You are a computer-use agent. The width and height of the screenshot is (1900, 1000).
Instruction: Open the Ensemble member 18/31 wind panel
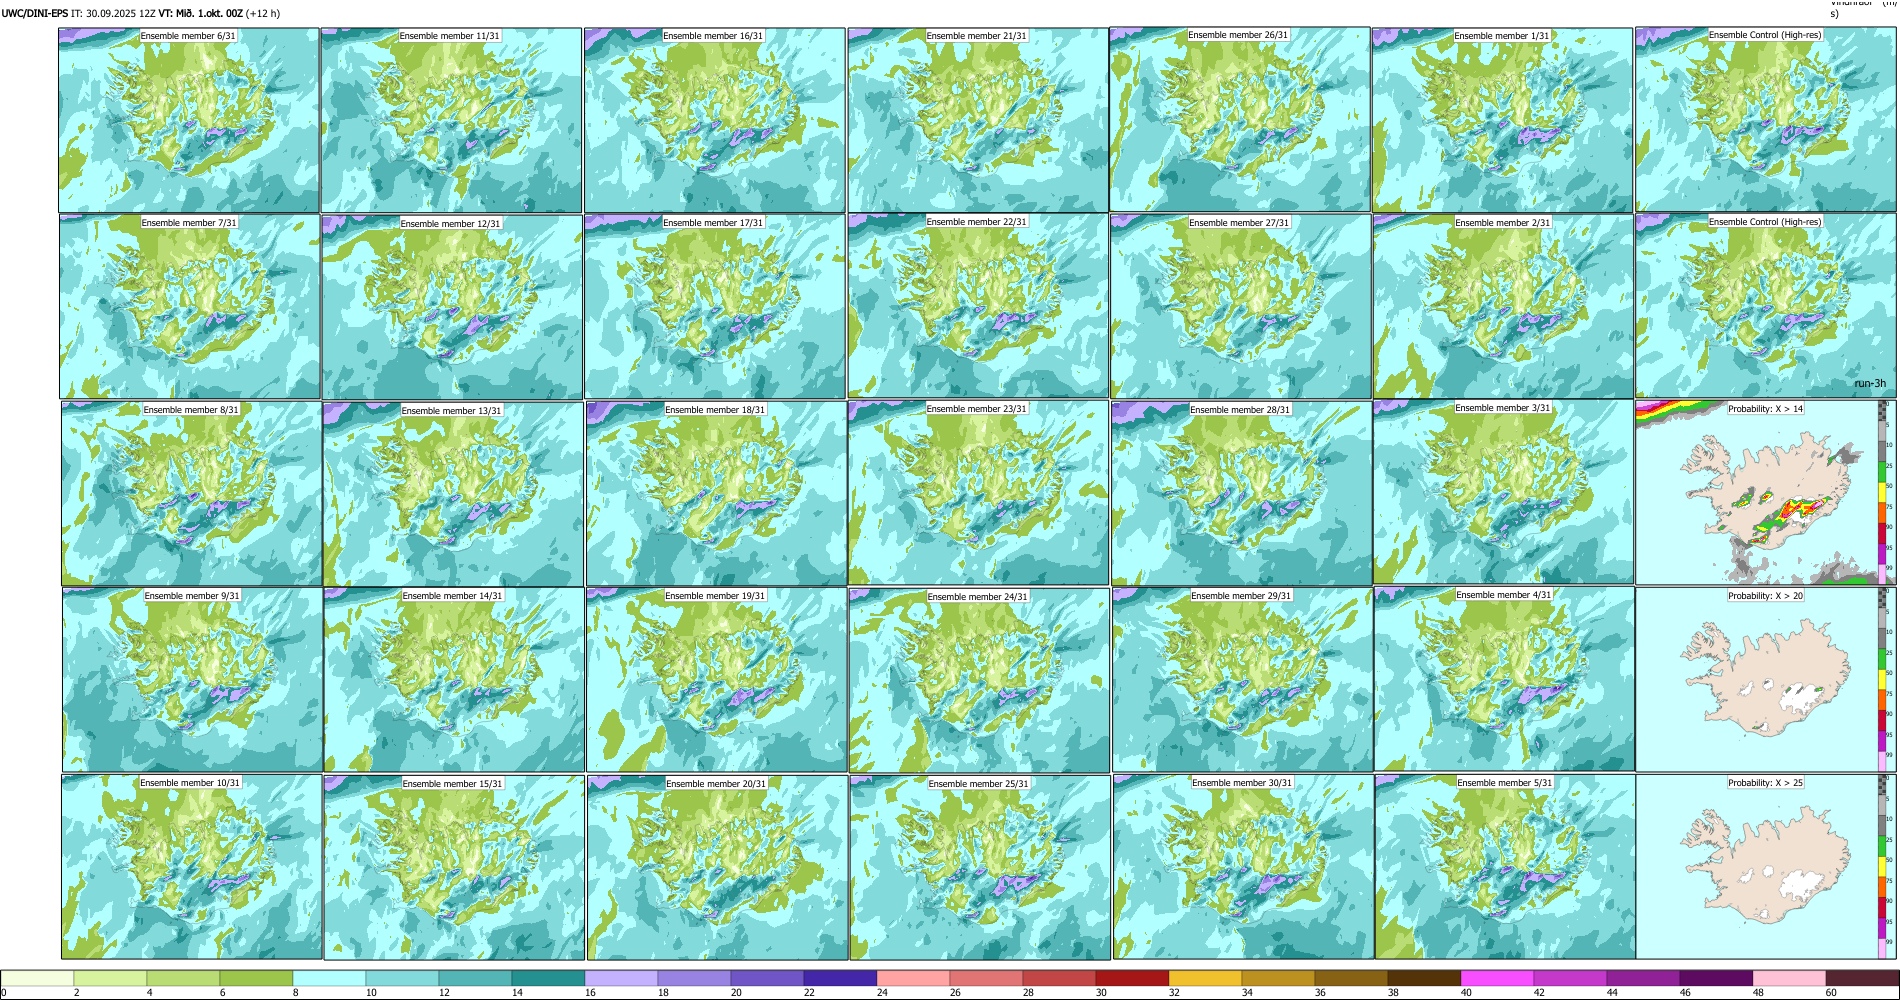click(x=716, y=494)
